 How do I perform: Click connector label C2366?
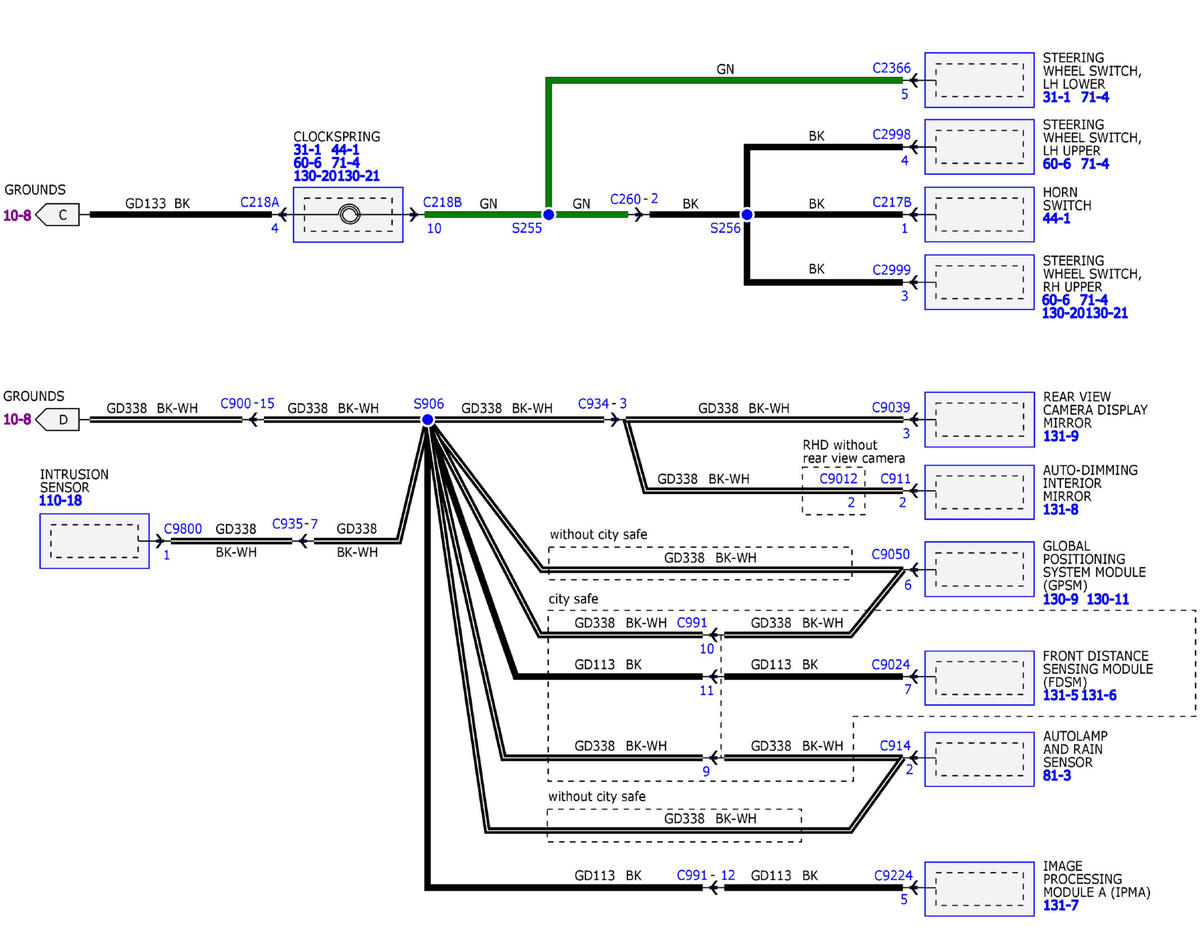[x=891, y=69]
